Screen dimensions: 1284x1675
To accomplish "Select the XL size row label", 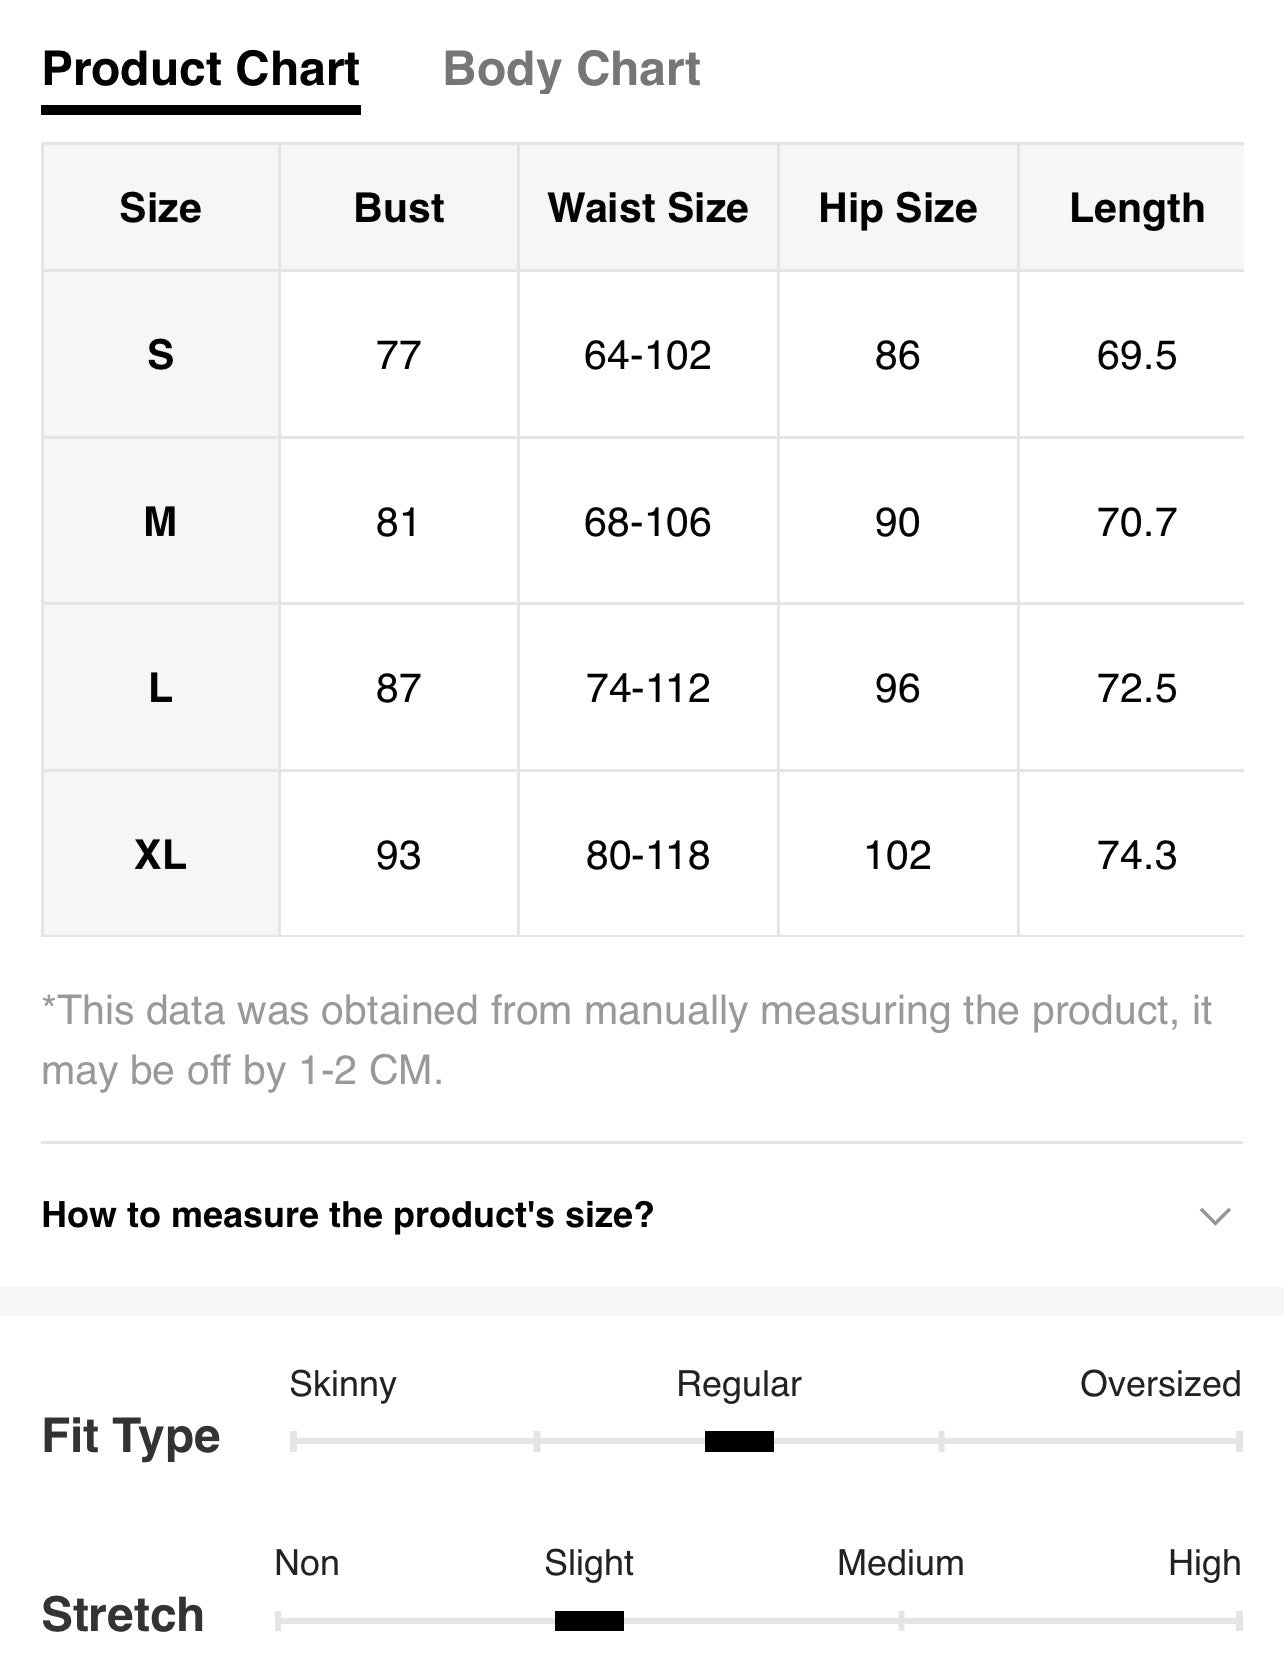I will coord(160,855).
